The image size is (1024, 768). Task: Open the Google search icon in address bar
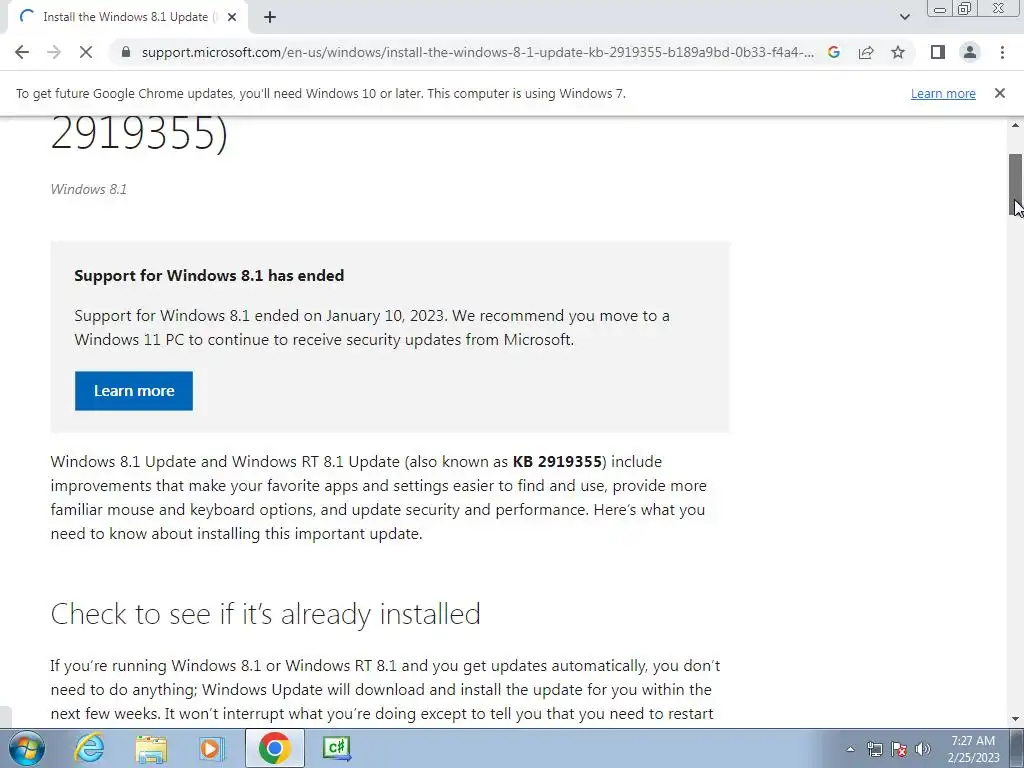tap(833, 52)
